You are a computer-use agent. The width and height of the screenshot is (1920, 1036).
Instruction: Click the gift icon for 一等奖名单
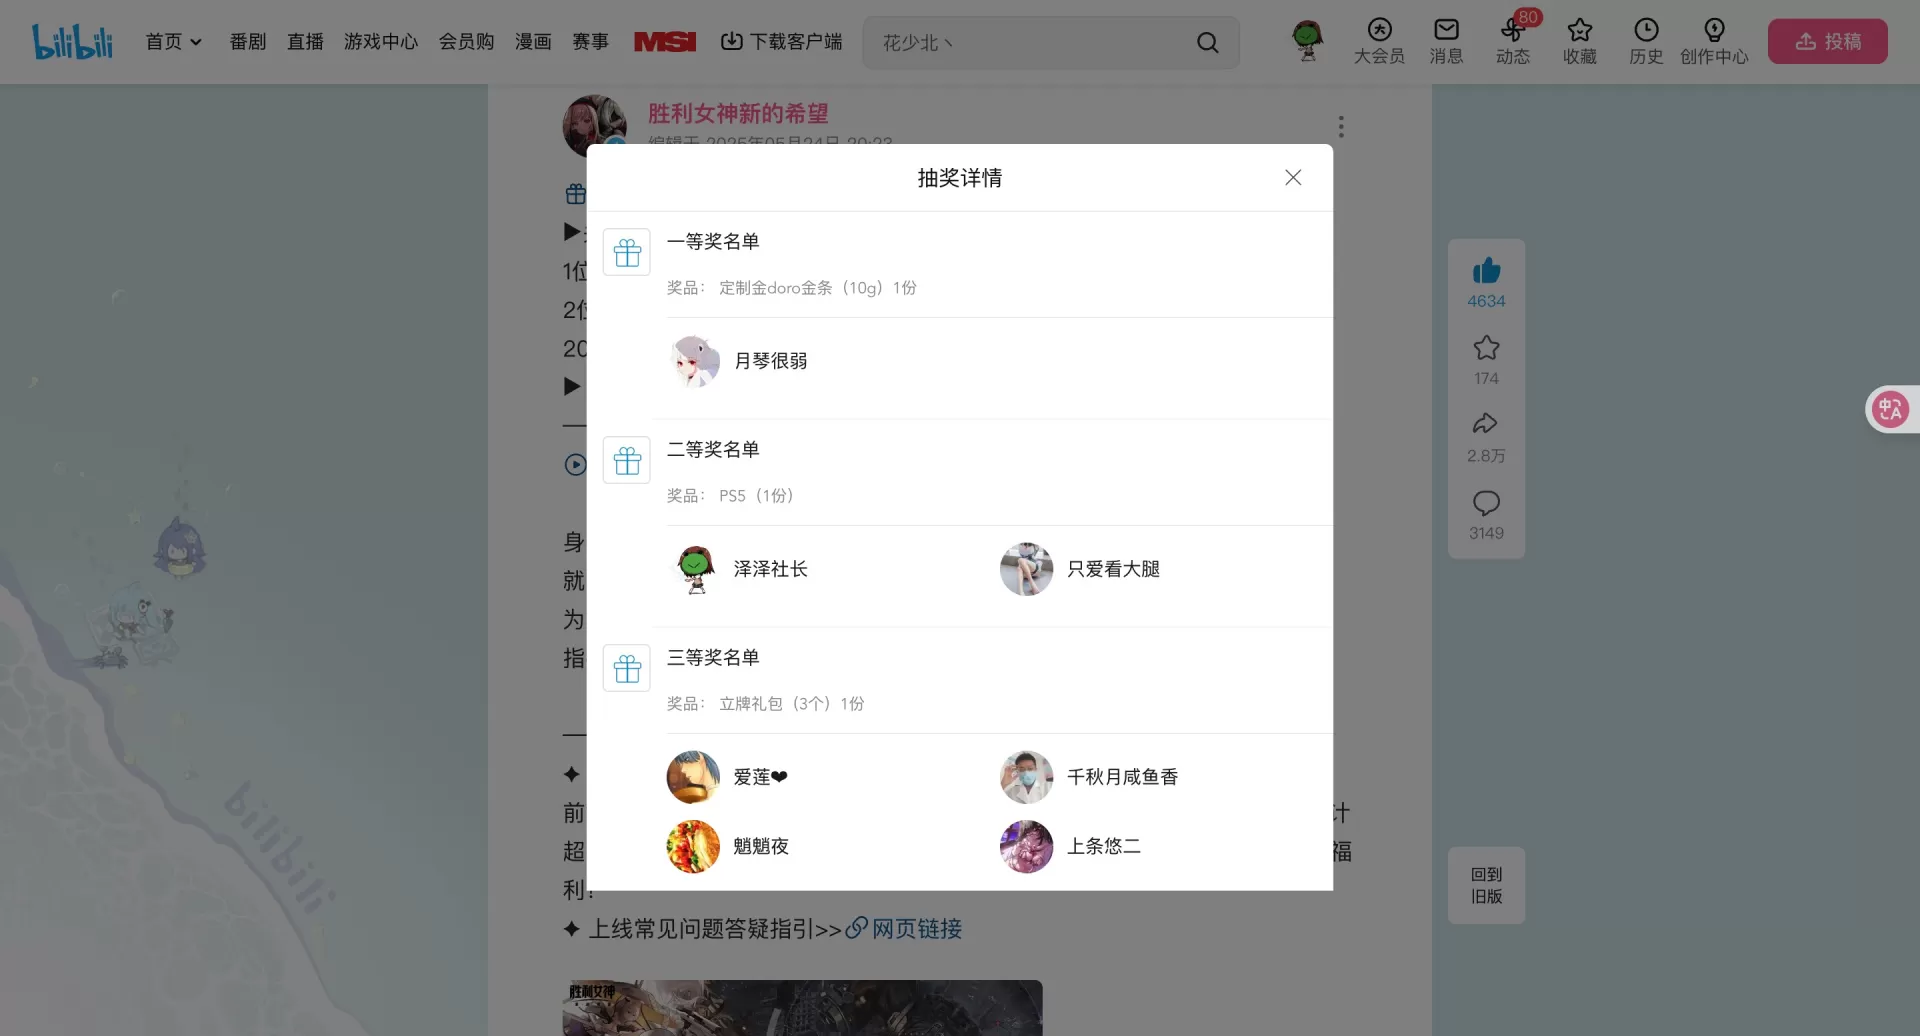coord(627,252)
